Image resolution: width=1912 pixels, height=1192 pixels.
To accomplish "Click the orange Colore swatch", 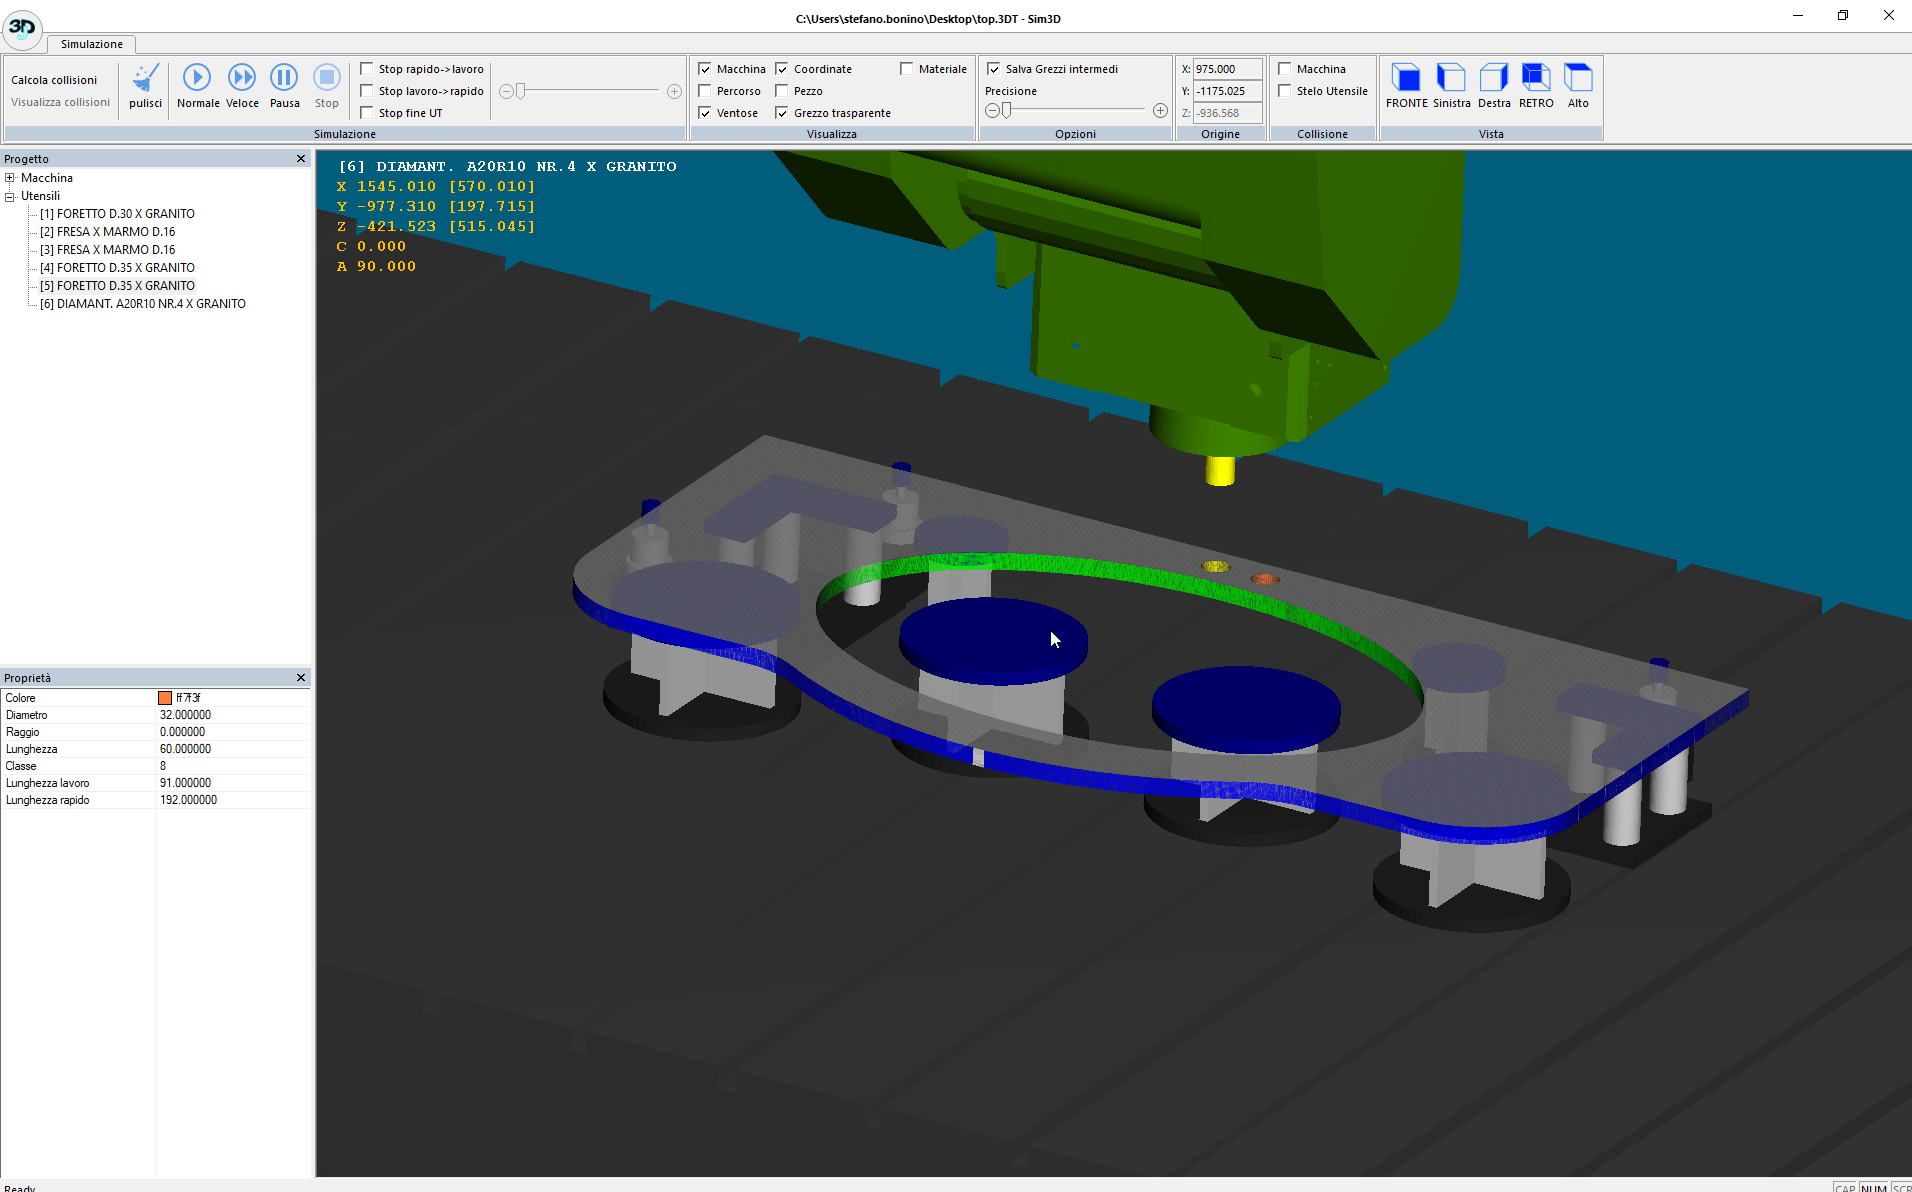I will 165,698.
